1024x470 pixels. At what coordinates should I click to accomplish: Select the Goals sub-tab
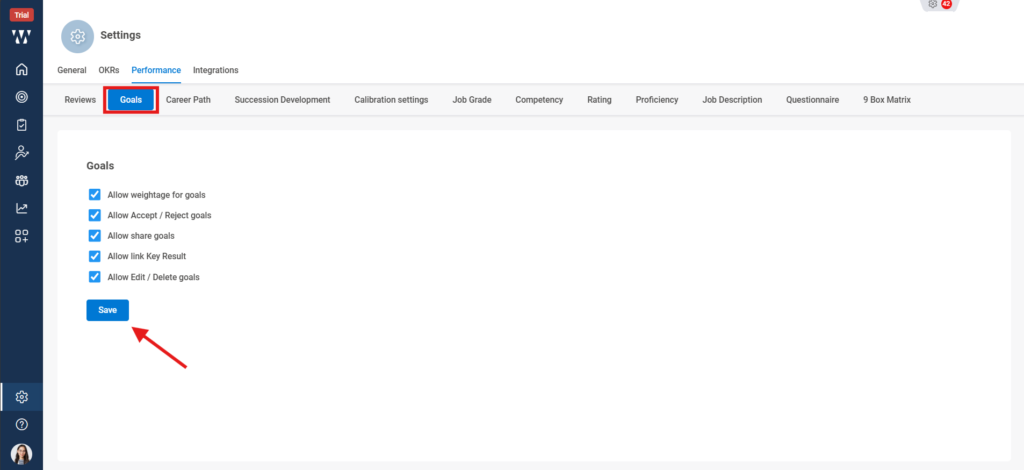pyautogui.click(x=131, y=100)
